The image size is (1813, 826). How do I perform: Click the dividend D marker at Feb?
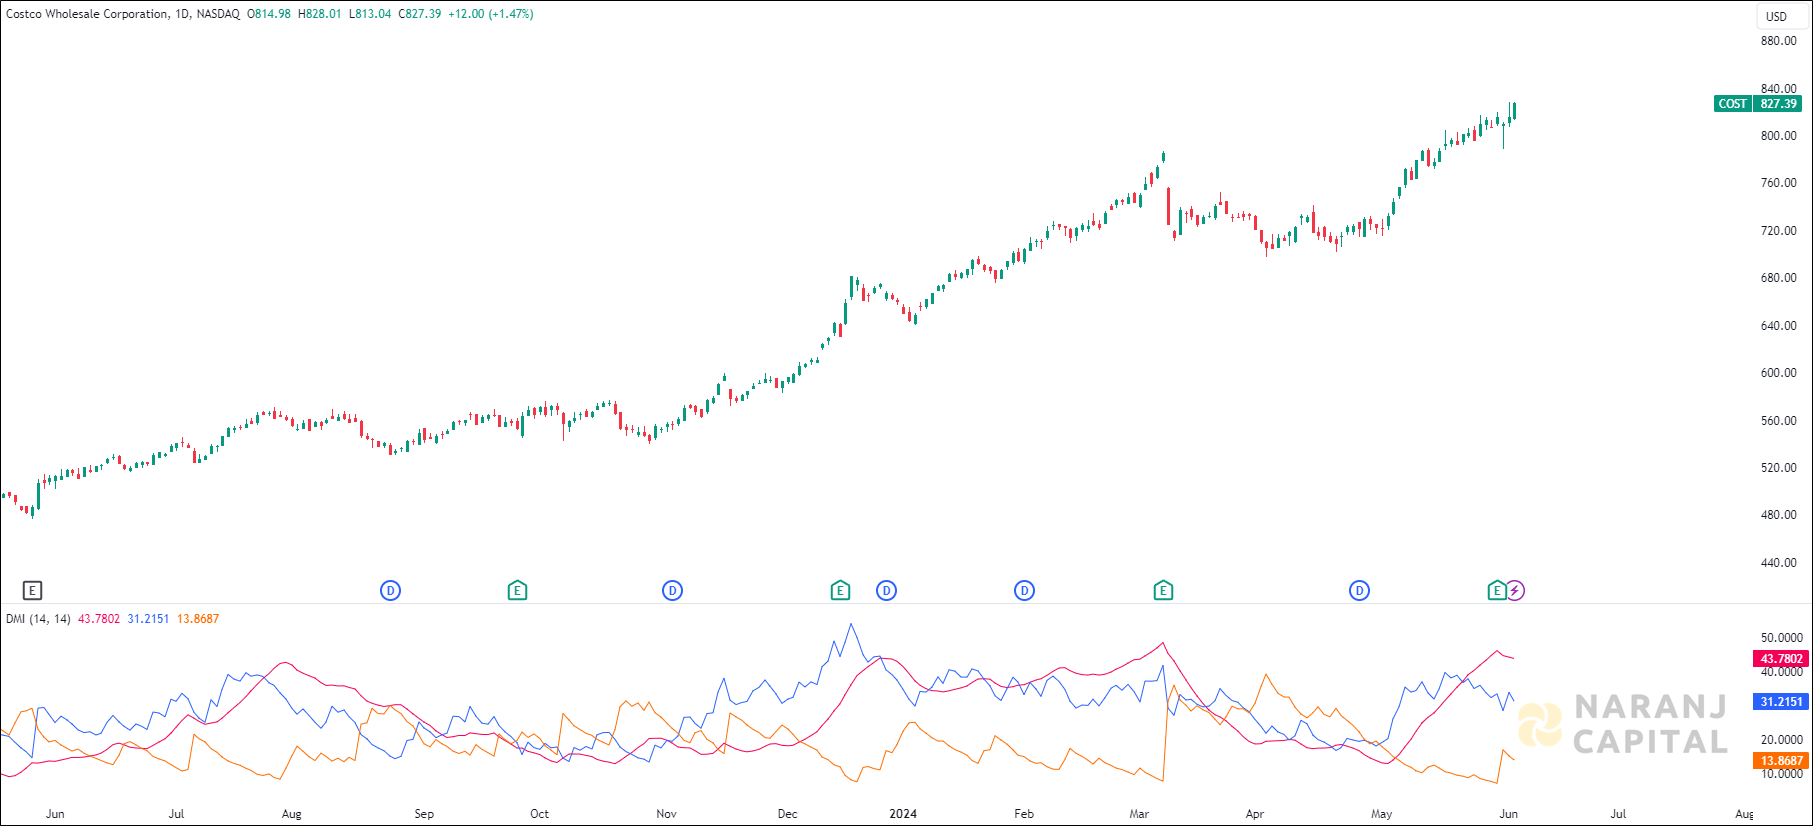point(1025,591)
